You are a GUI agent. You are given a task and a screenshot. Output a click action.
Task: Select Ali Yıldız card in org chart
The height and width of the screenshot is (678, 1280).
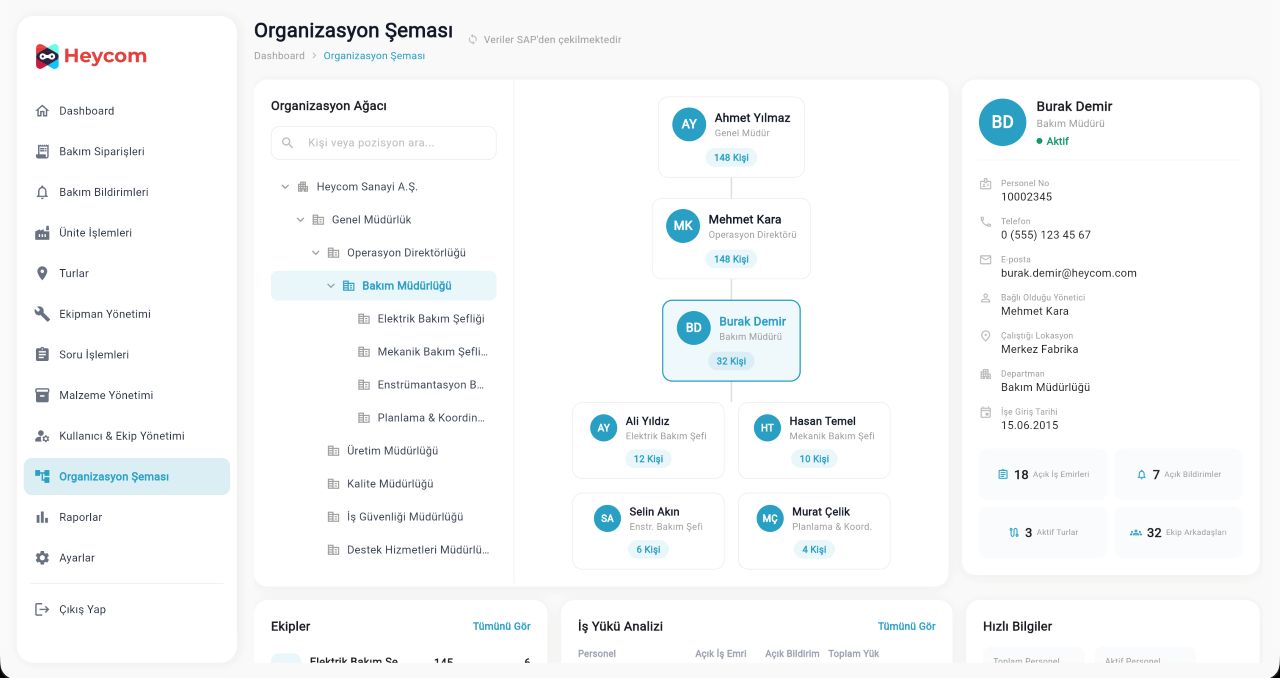point(648,440)
